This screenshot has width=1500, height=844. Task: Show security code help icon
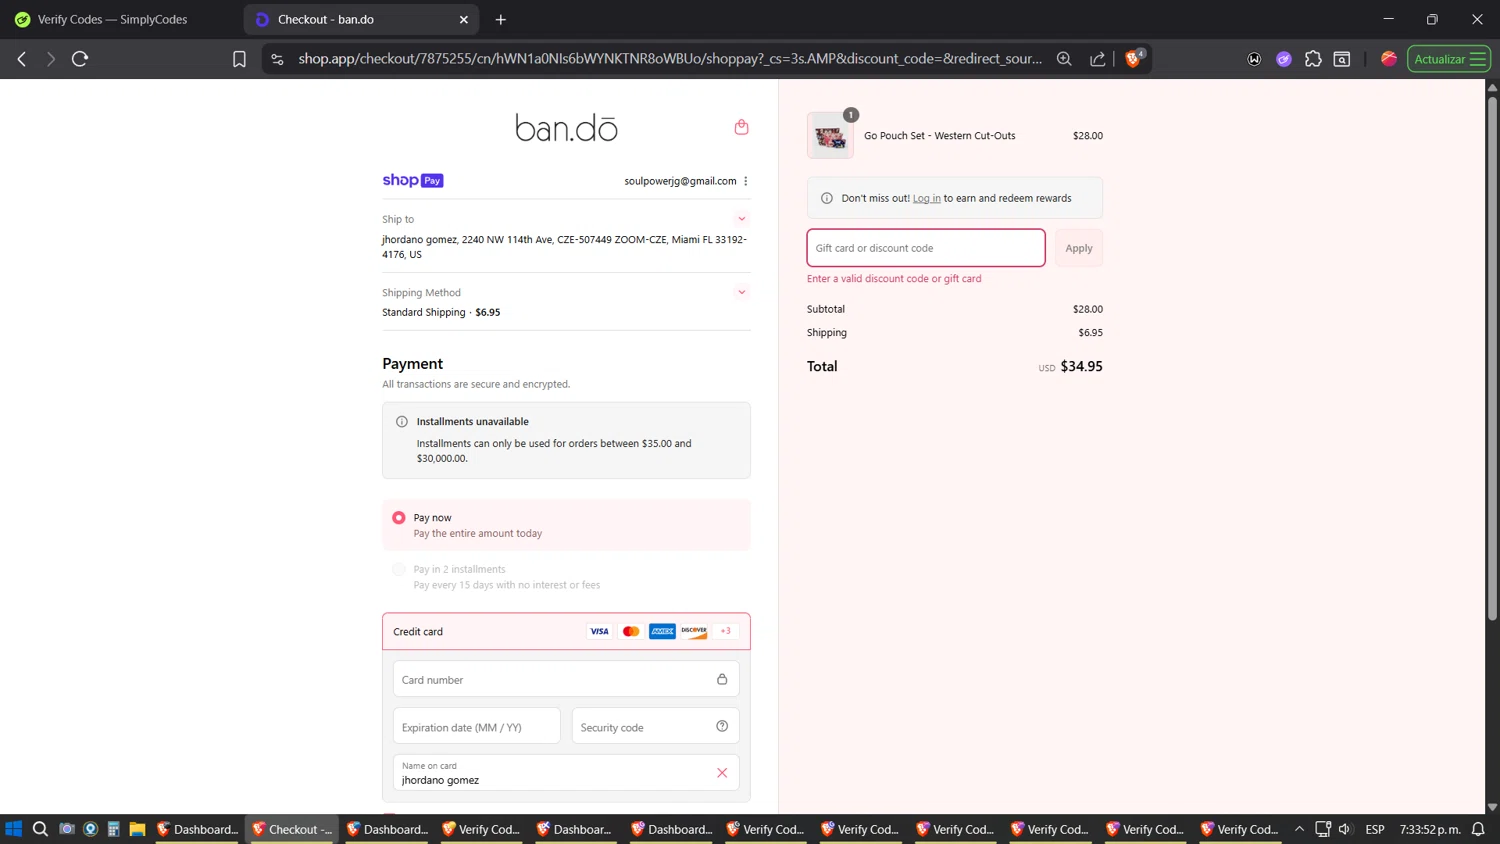(722, 726)
